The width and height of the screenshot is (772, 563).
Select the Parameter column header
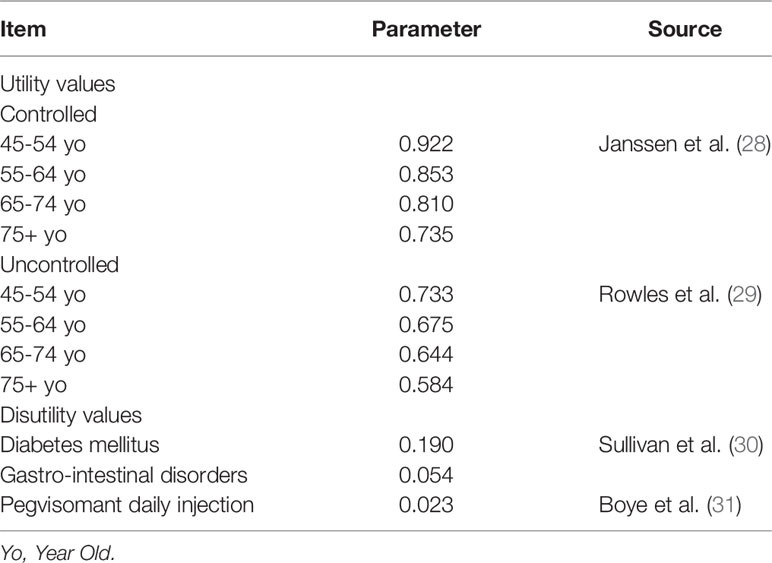coord(426,30)
